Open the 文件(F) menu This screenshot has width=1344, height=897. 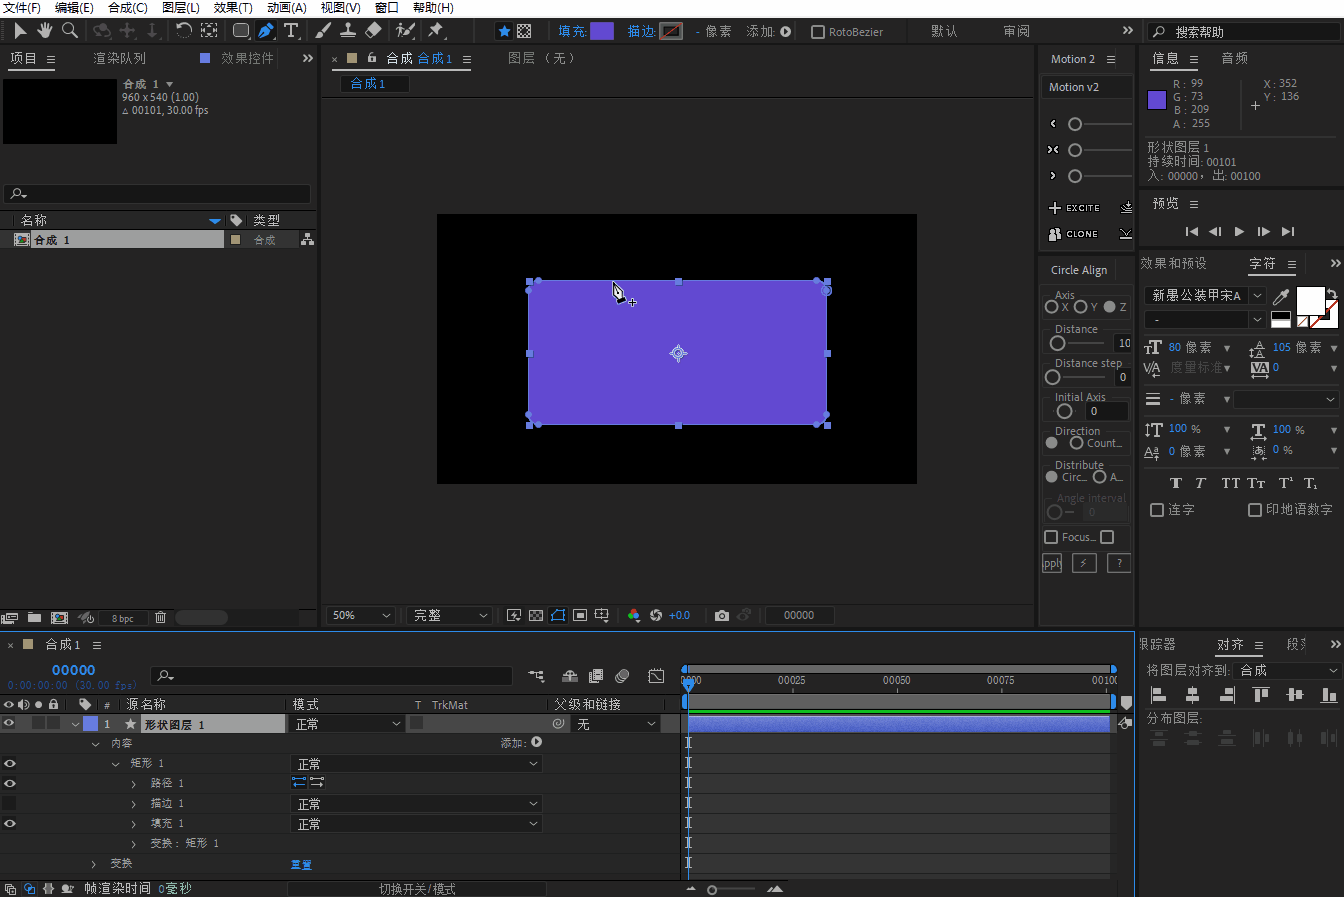22,8
